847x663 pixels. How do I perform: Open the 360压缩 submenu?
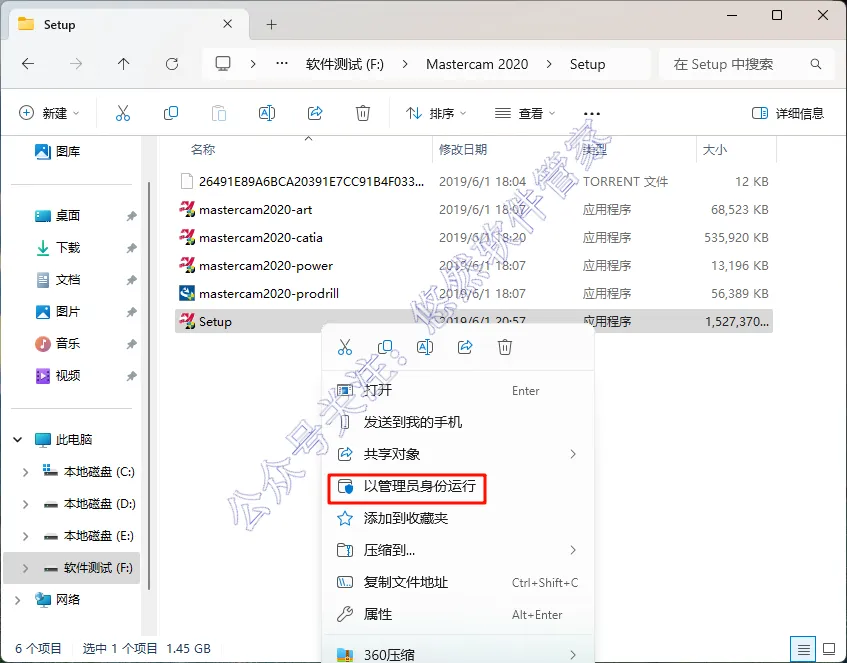pyautogui.click(x=458, y=654)
